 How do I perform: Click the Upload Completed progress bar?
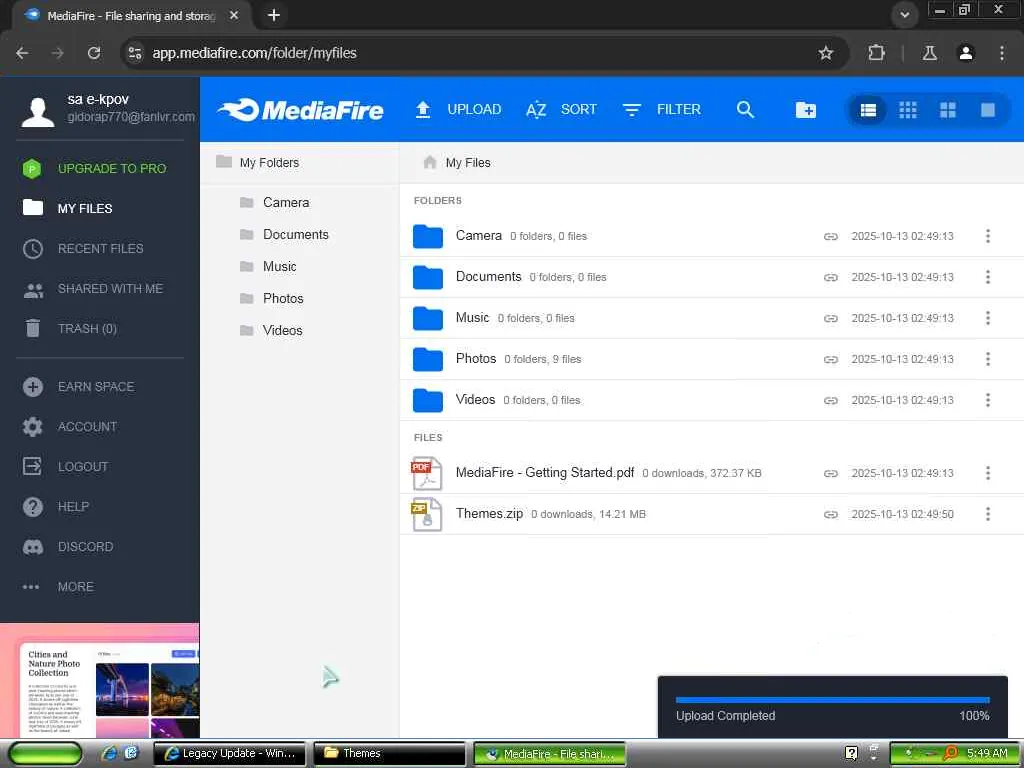[833, 700]
